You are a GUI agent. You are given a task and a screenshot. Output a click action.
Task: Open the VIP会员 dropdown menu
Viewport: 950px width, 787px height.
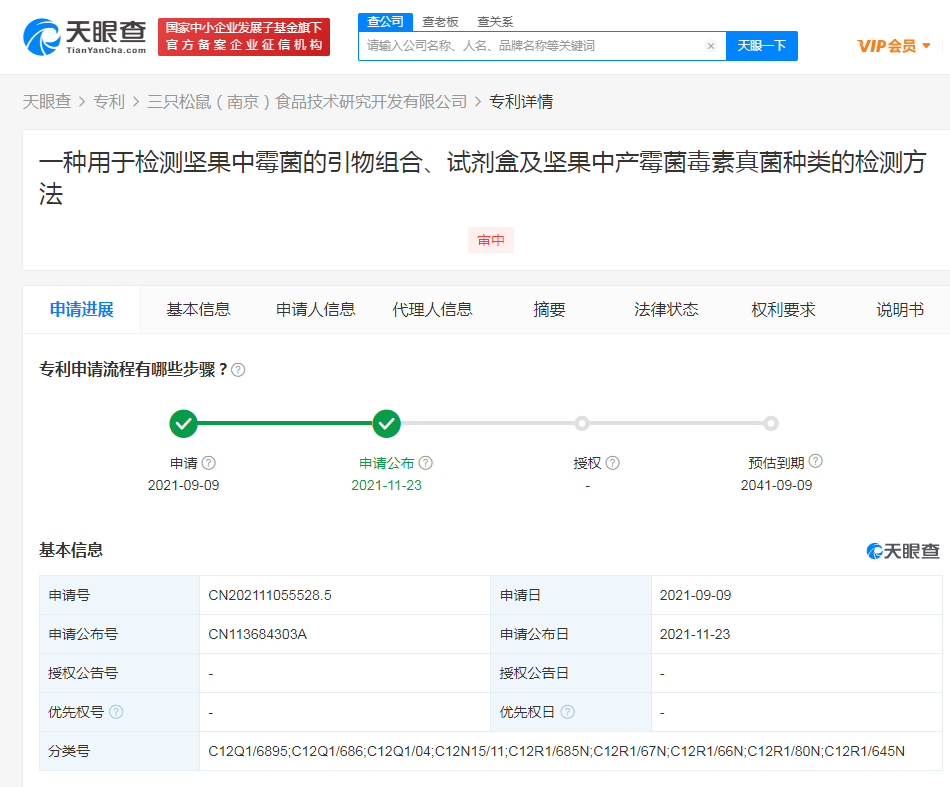click(x=894, y=46)
